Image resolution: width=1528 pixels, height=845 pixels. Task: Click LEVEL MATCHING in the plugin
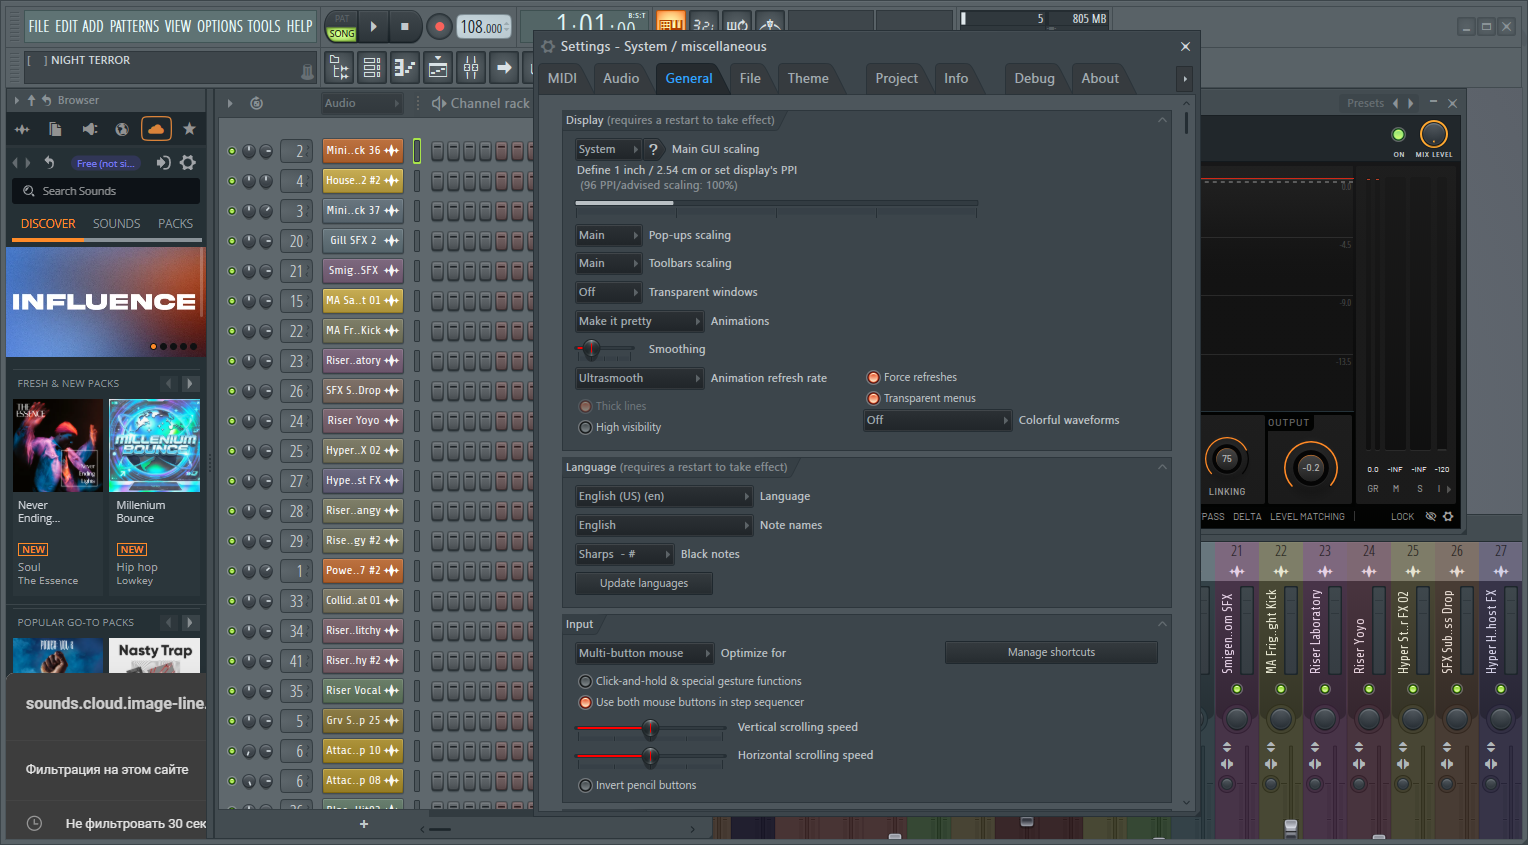pos(1307,517)
